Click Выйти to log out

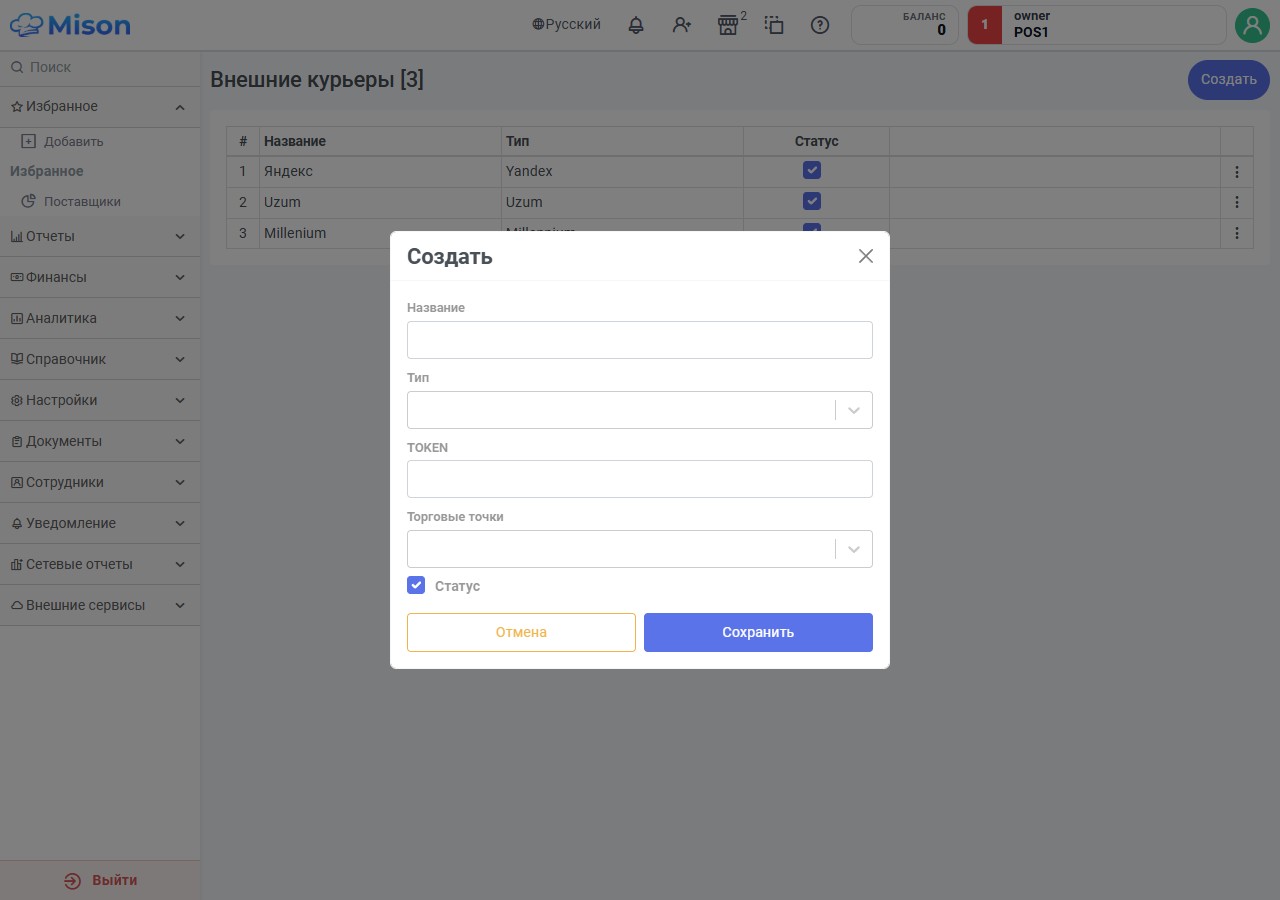[x=100, y=880]
